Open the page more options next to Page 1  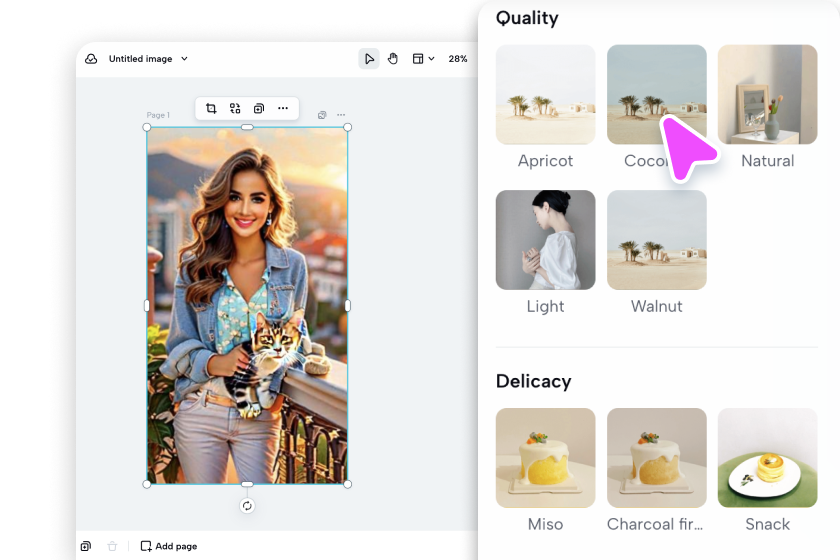click(x=341, y=115)
